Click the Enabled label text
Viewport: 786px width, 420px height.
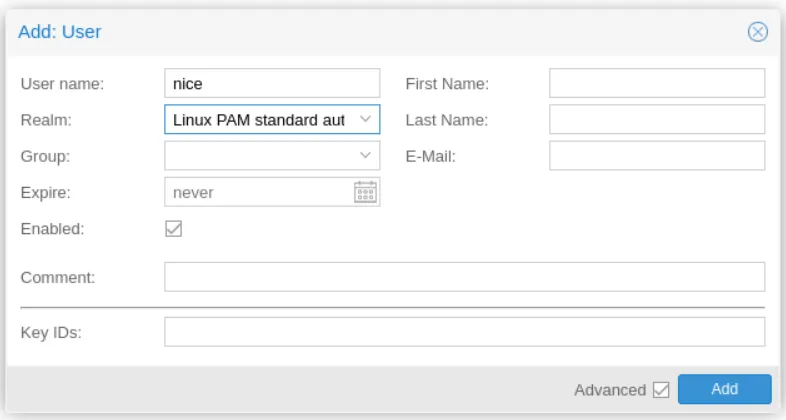coord(52,229)
